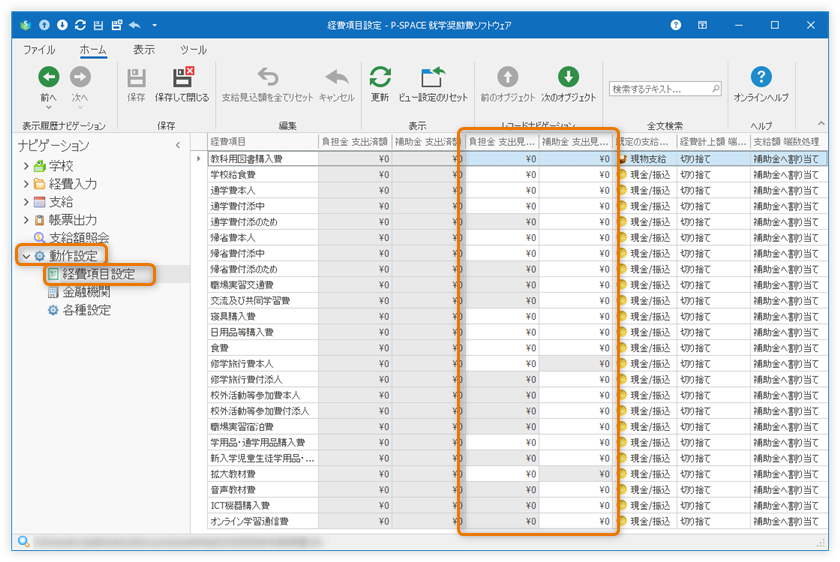
Task: Click the title bar help question icon
Action: pyautogui.click(x=676, y=25)
